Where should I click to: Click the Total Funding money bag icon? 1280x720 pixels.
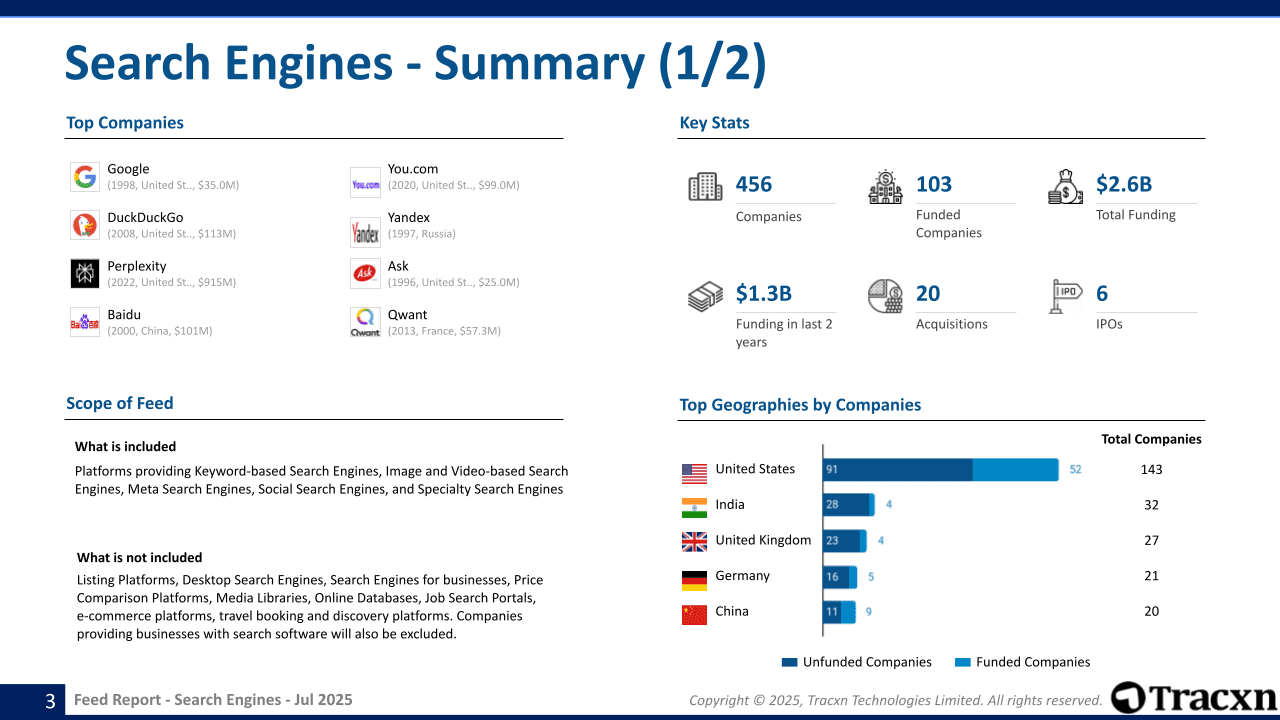coord(1065,187)
